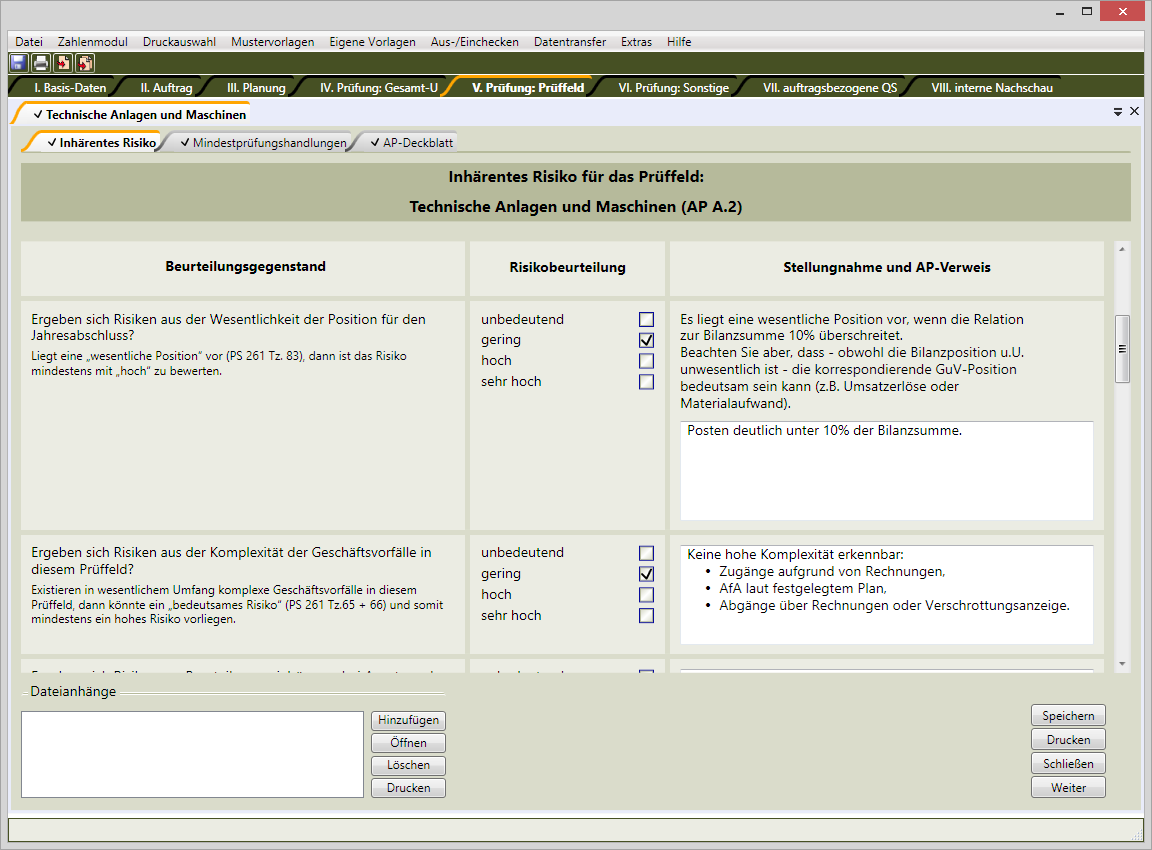Click the scroll-down arrow of the form scrollbar

pyautogui.click(x=1122, y=663)
